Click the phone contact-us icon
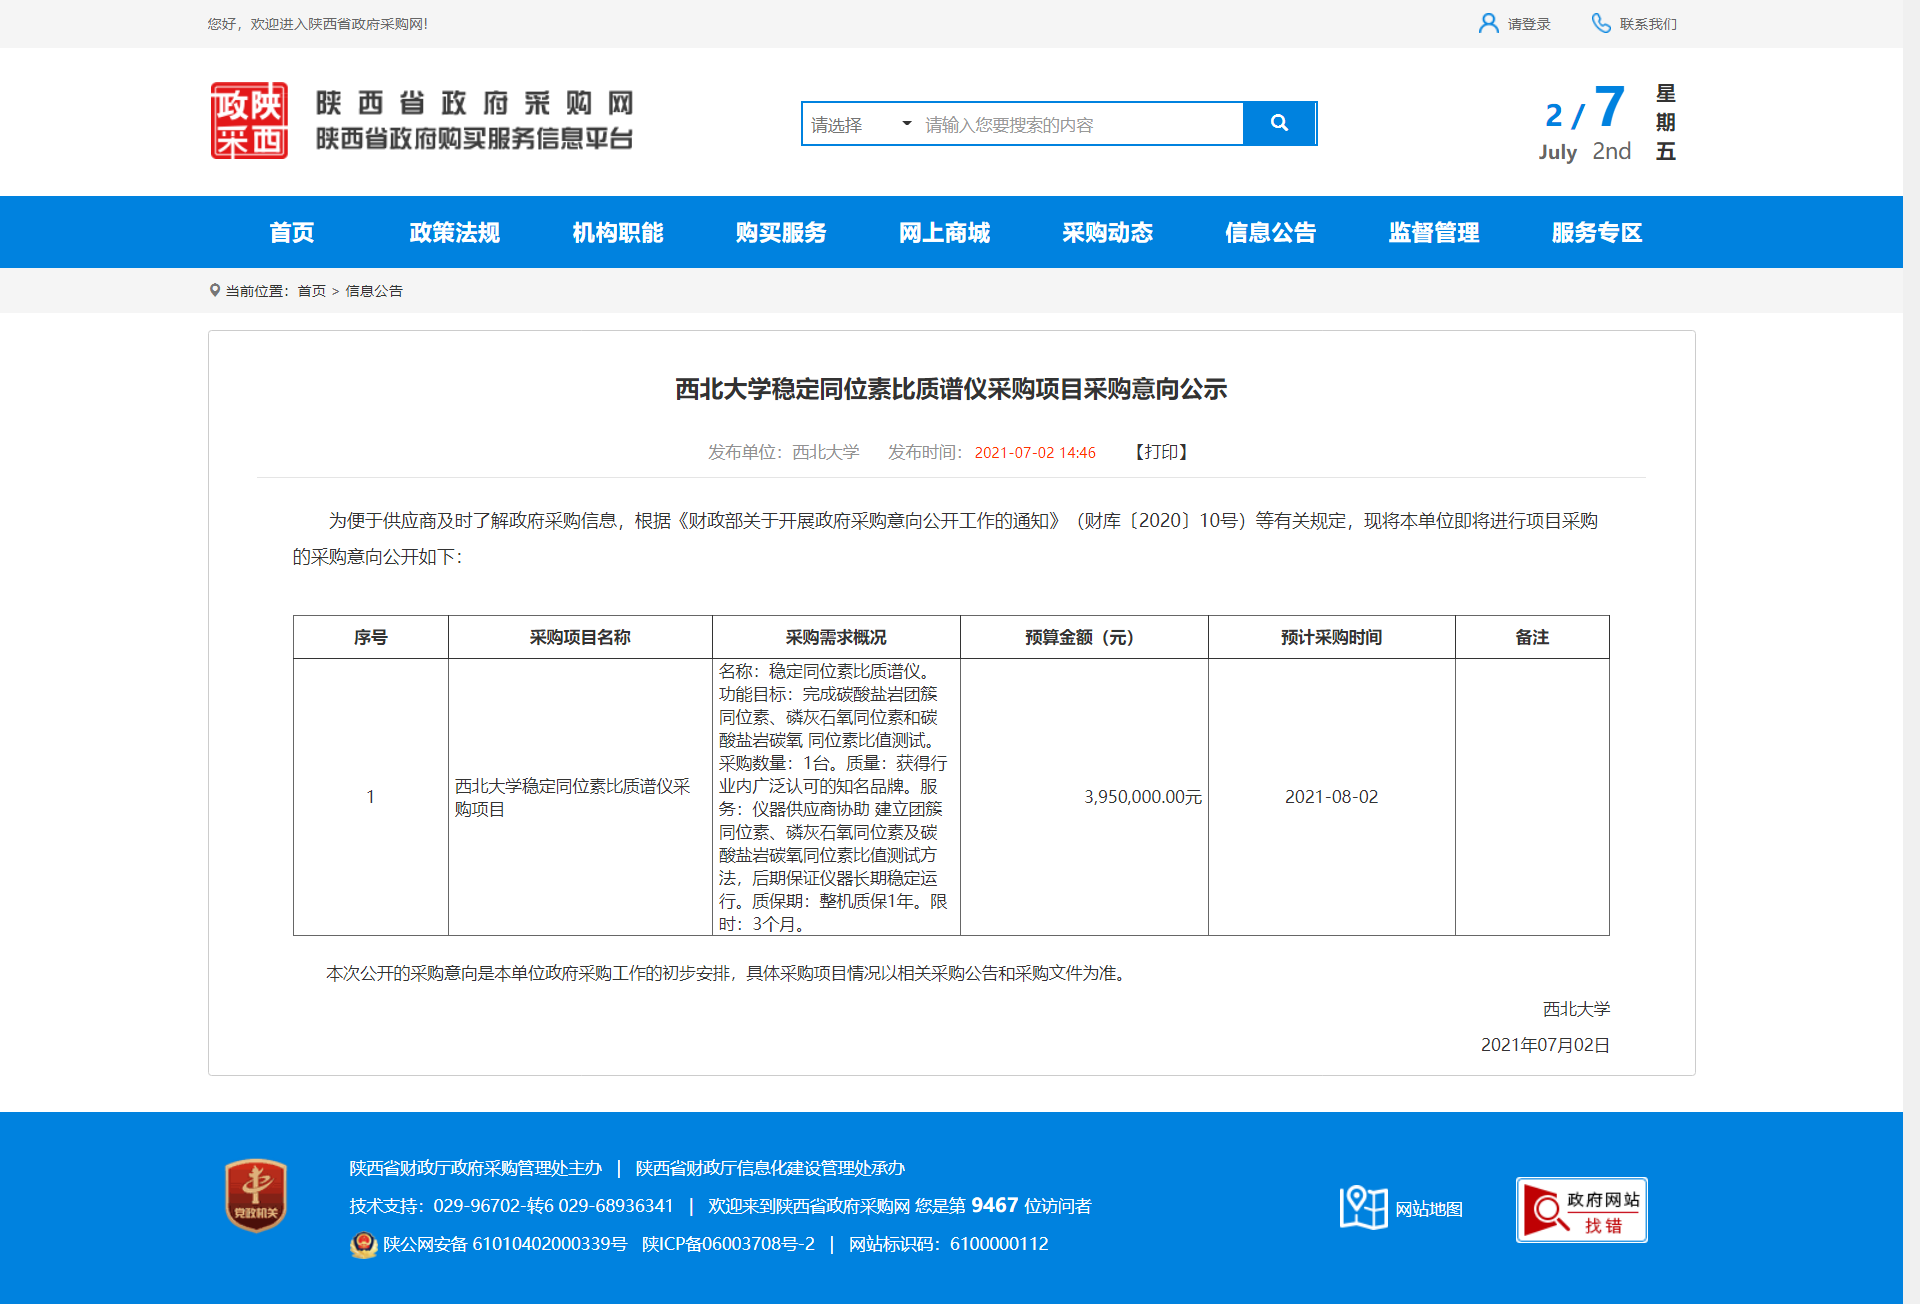This screenshot has width=1920, height=1304. tap(1600, 23)
